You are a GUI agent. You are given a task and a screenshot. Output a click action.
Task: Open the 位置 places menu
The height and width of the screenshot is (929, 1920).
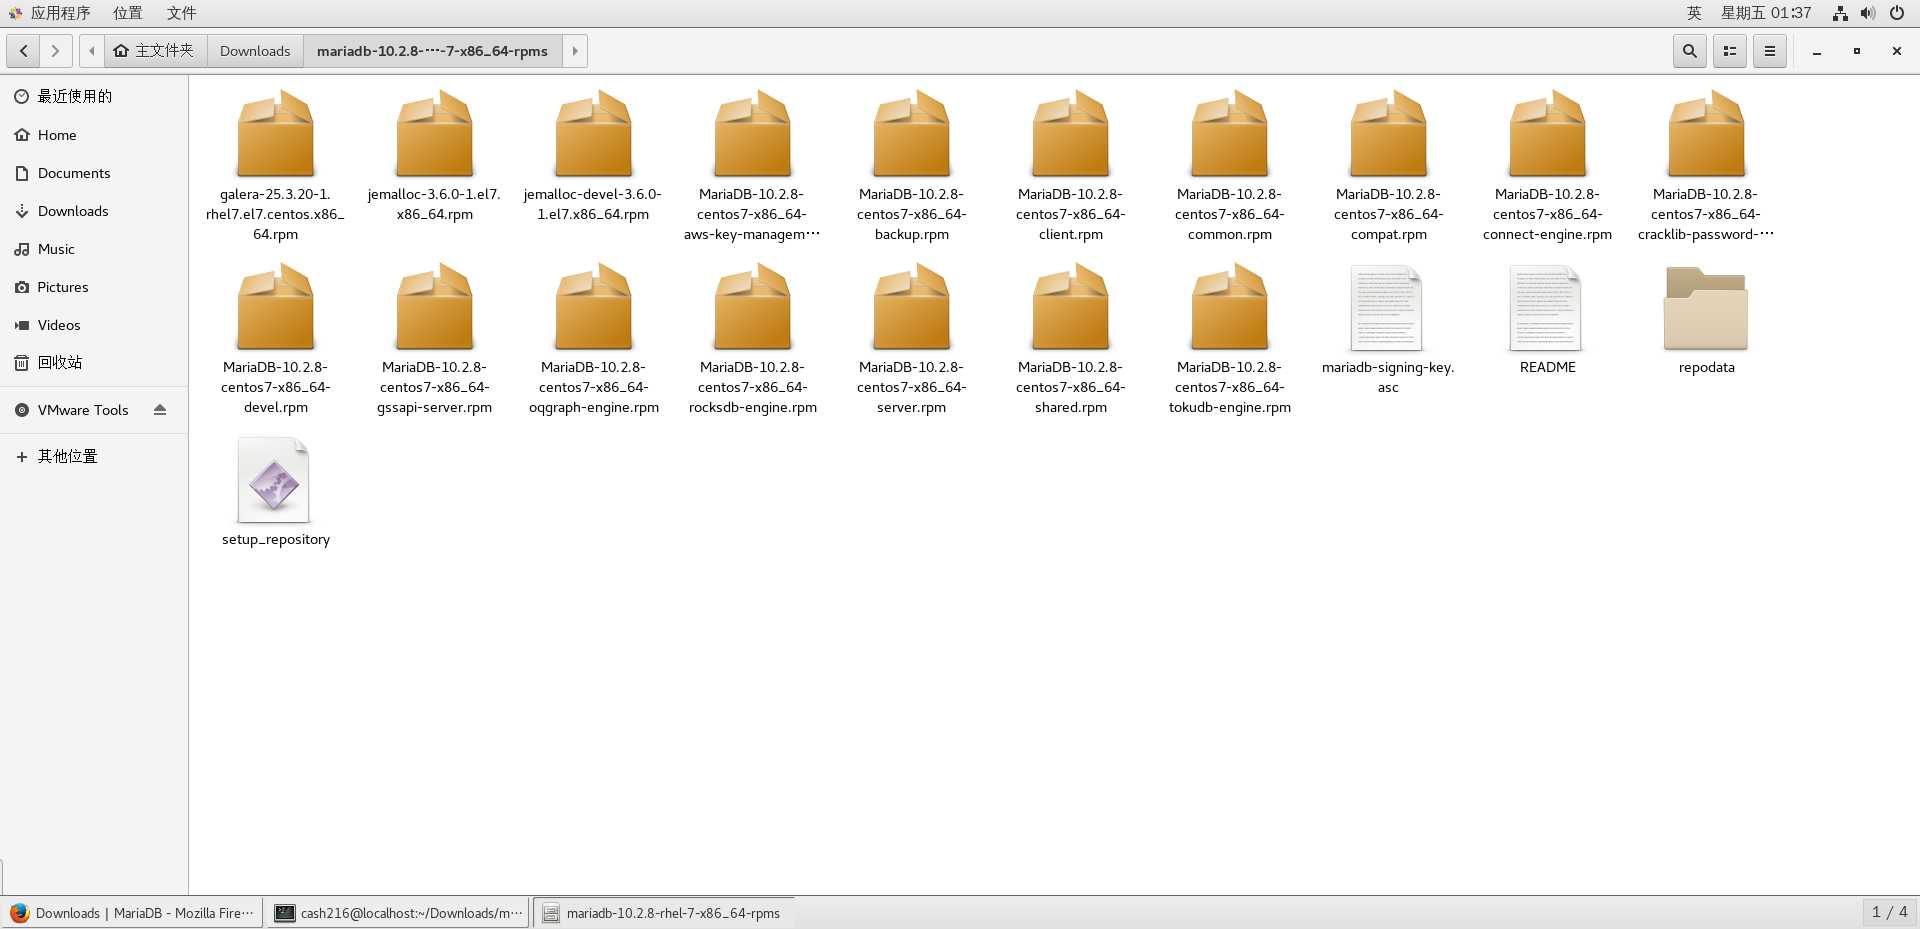click(127, 13)
